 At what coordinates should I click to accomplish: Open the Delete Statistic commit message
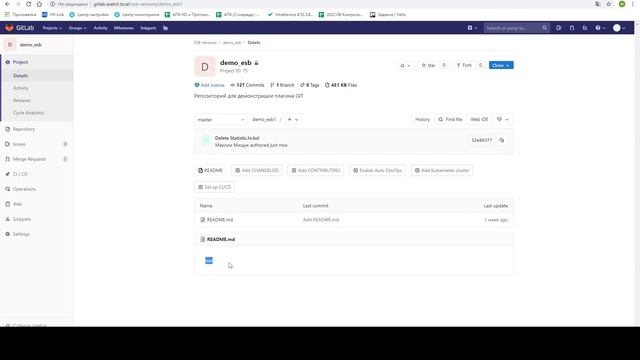pyautogui.click(x=237, y=138)
